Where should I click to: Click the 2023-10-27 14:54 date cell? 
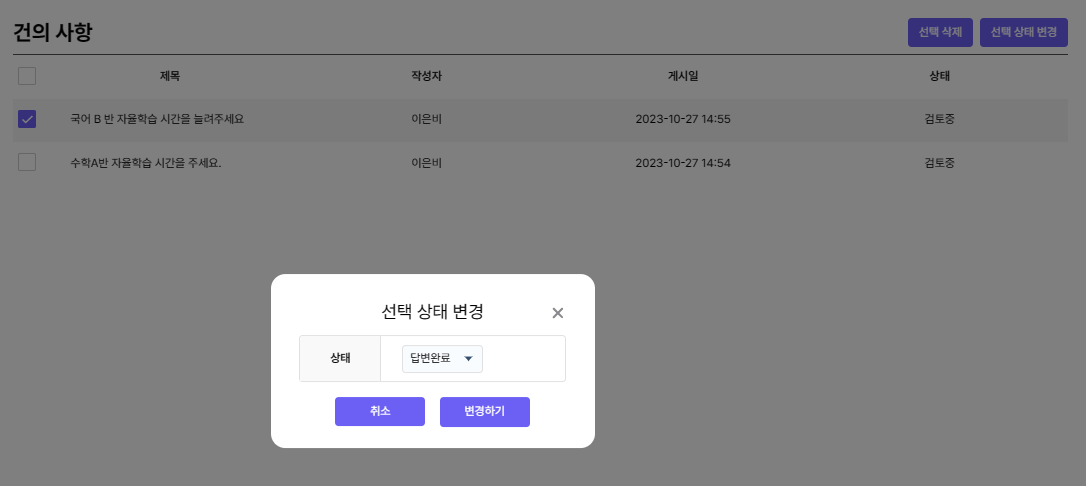[683, 162]
